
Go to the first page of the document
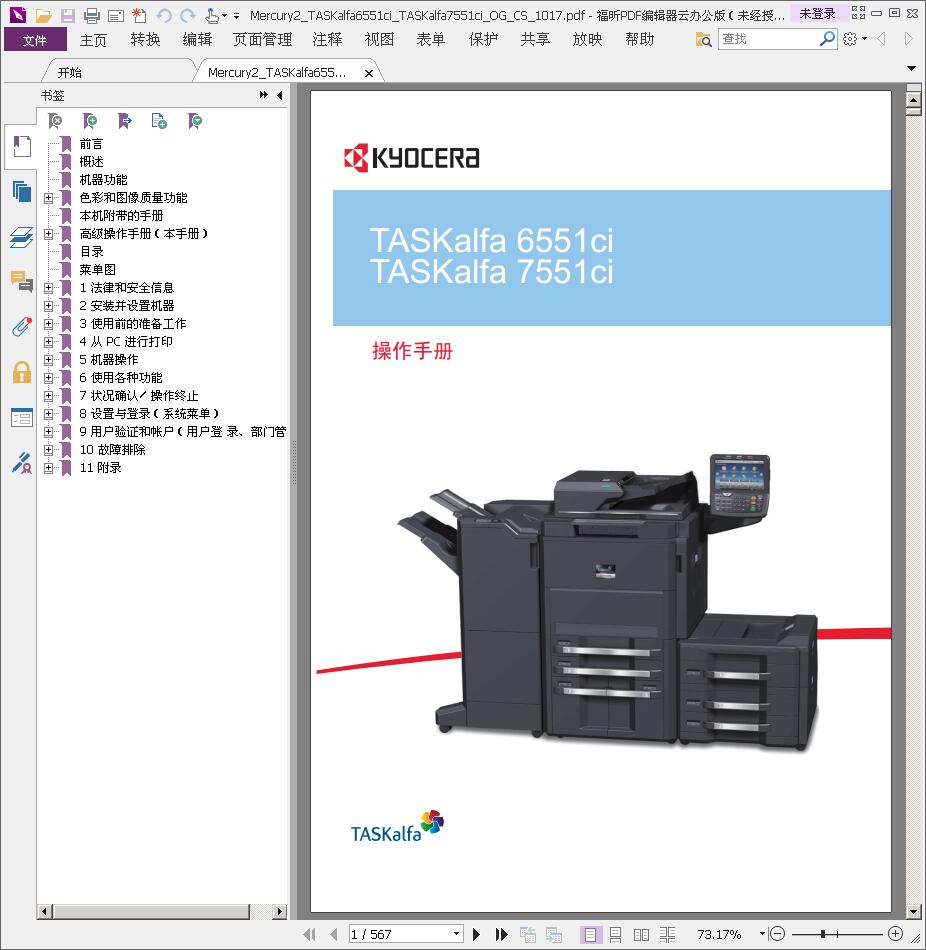click(309, 934)
